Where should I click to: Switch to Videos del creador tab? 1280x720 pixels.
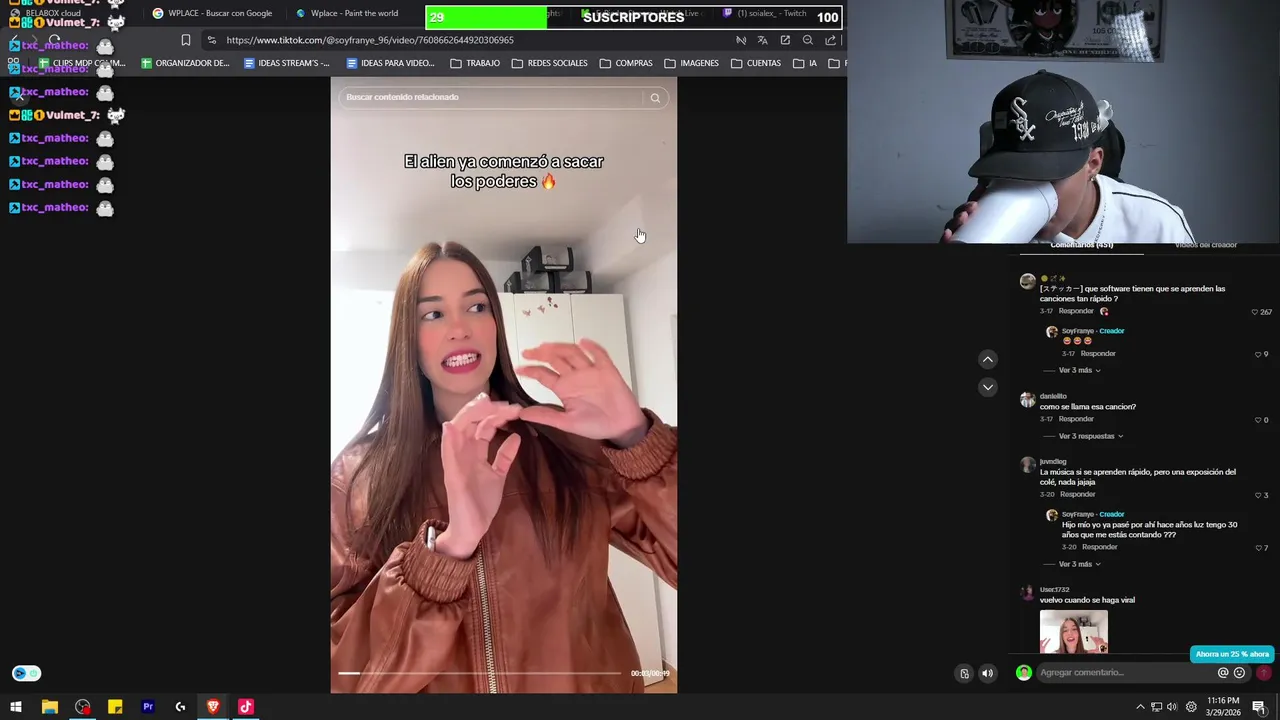pos(1205,245)
